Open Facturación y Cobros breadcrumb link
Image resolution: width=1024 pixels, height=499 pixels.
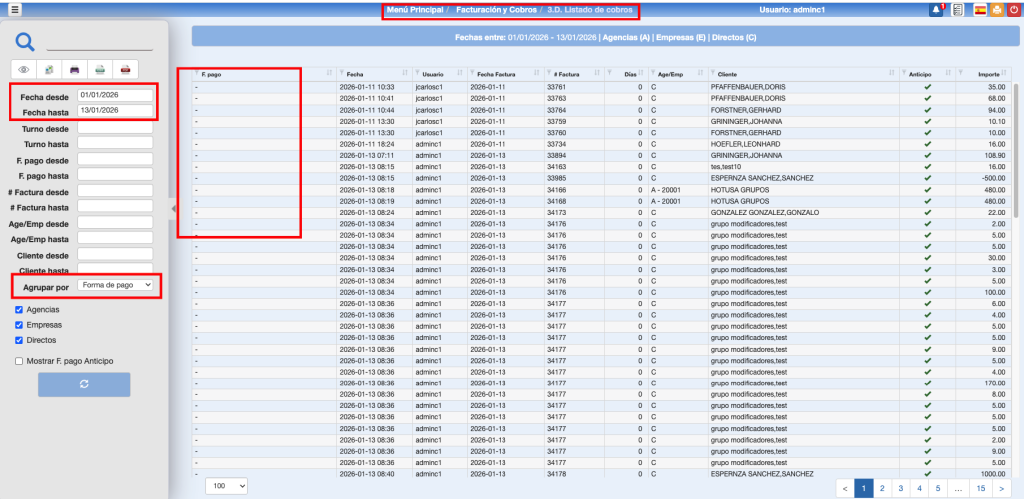(x=496, y=10)
